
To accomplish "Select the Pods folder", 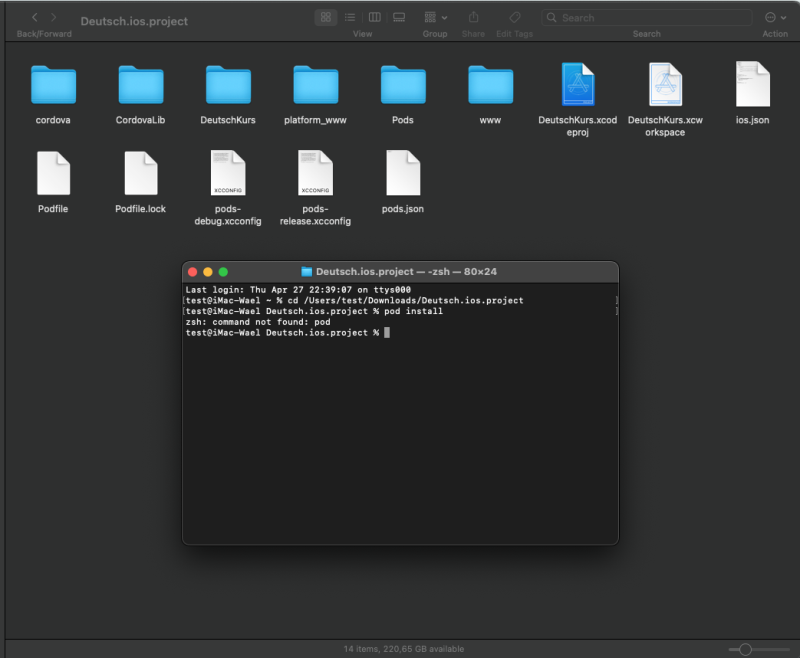I will click(x=403, y=85).
